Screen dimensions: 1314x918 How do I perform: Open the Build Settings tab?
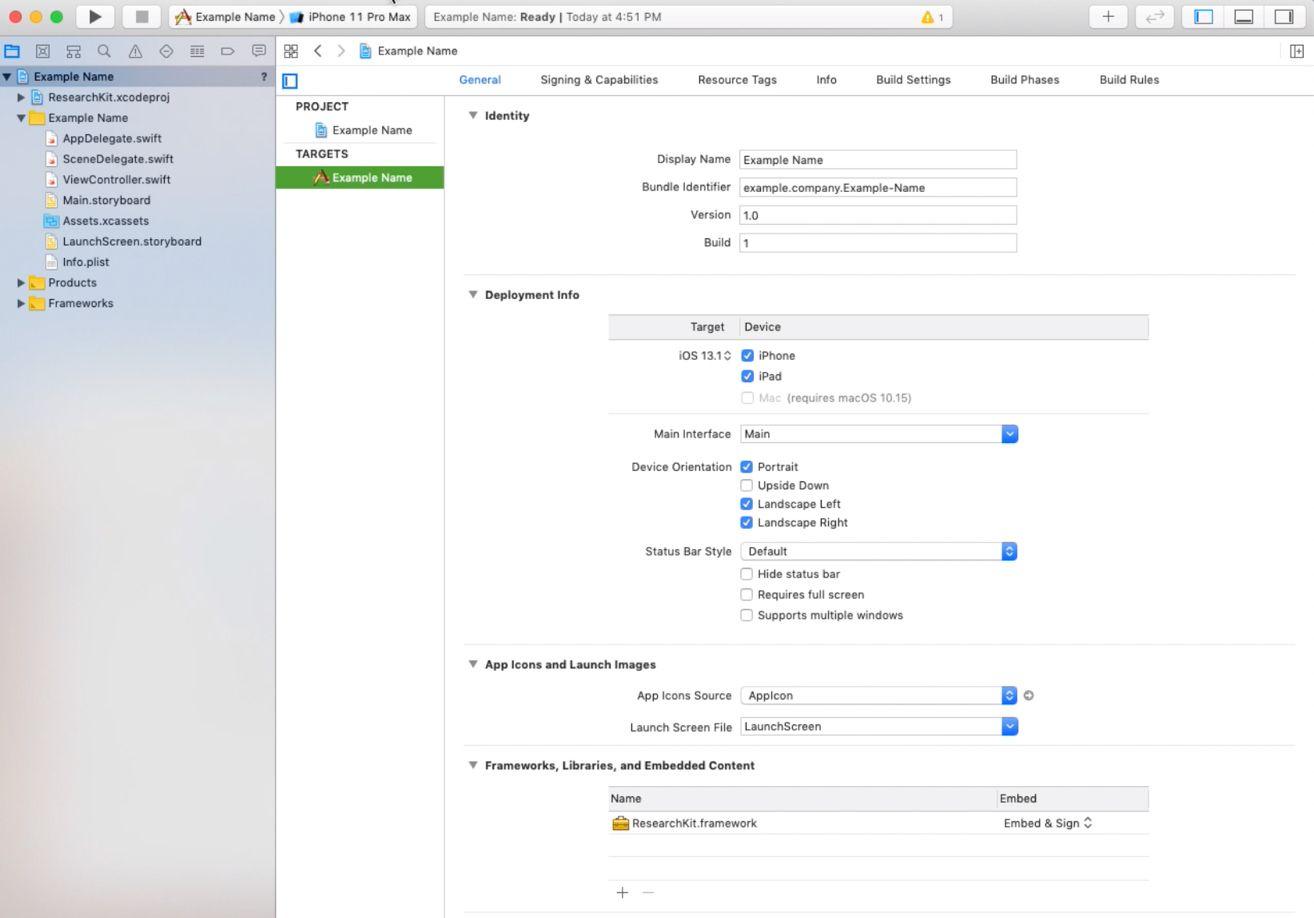[x=912, y=79]
